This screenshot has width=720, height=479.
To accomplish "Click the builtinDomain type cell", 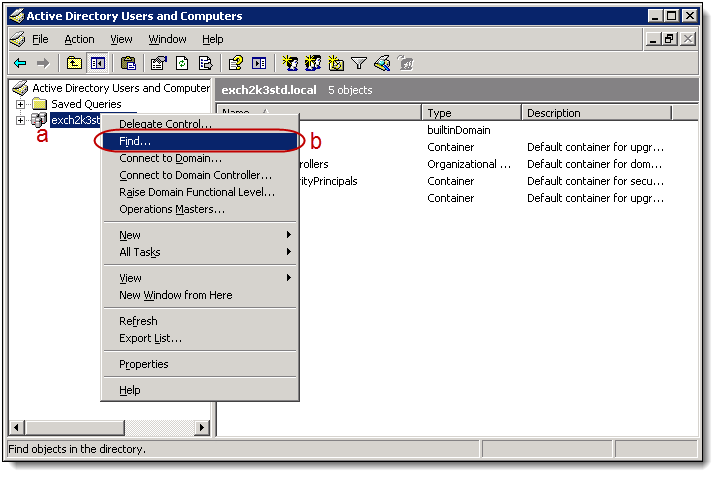I will click(x=459, y=130).
